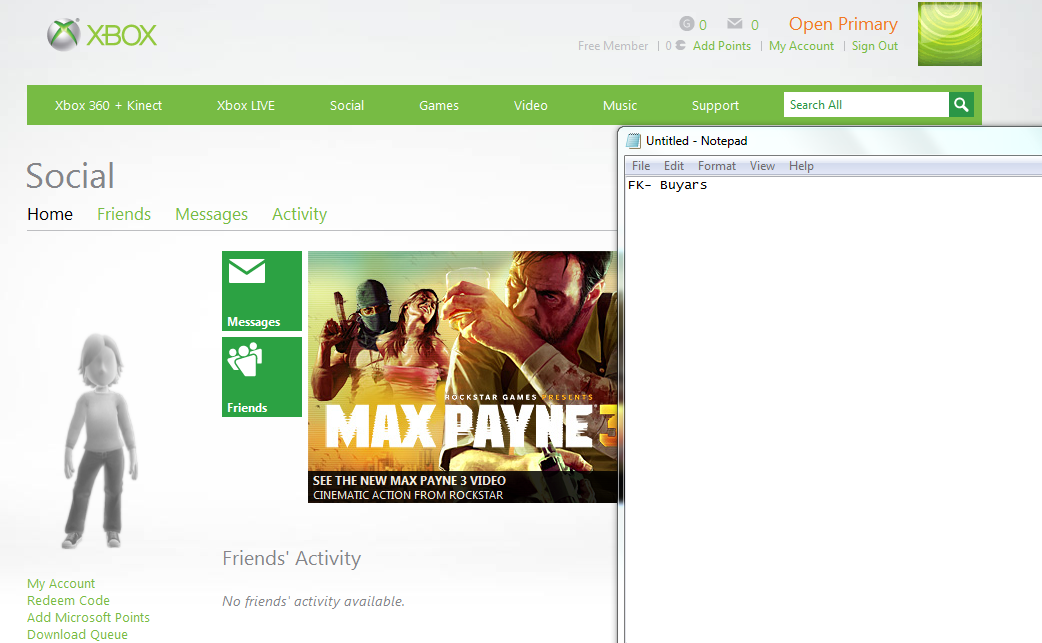Open the green gamer picture tile
Image resolution: width=1042 pixels, height=643 pixels.
pyautogui.click(x=950, y=34)
